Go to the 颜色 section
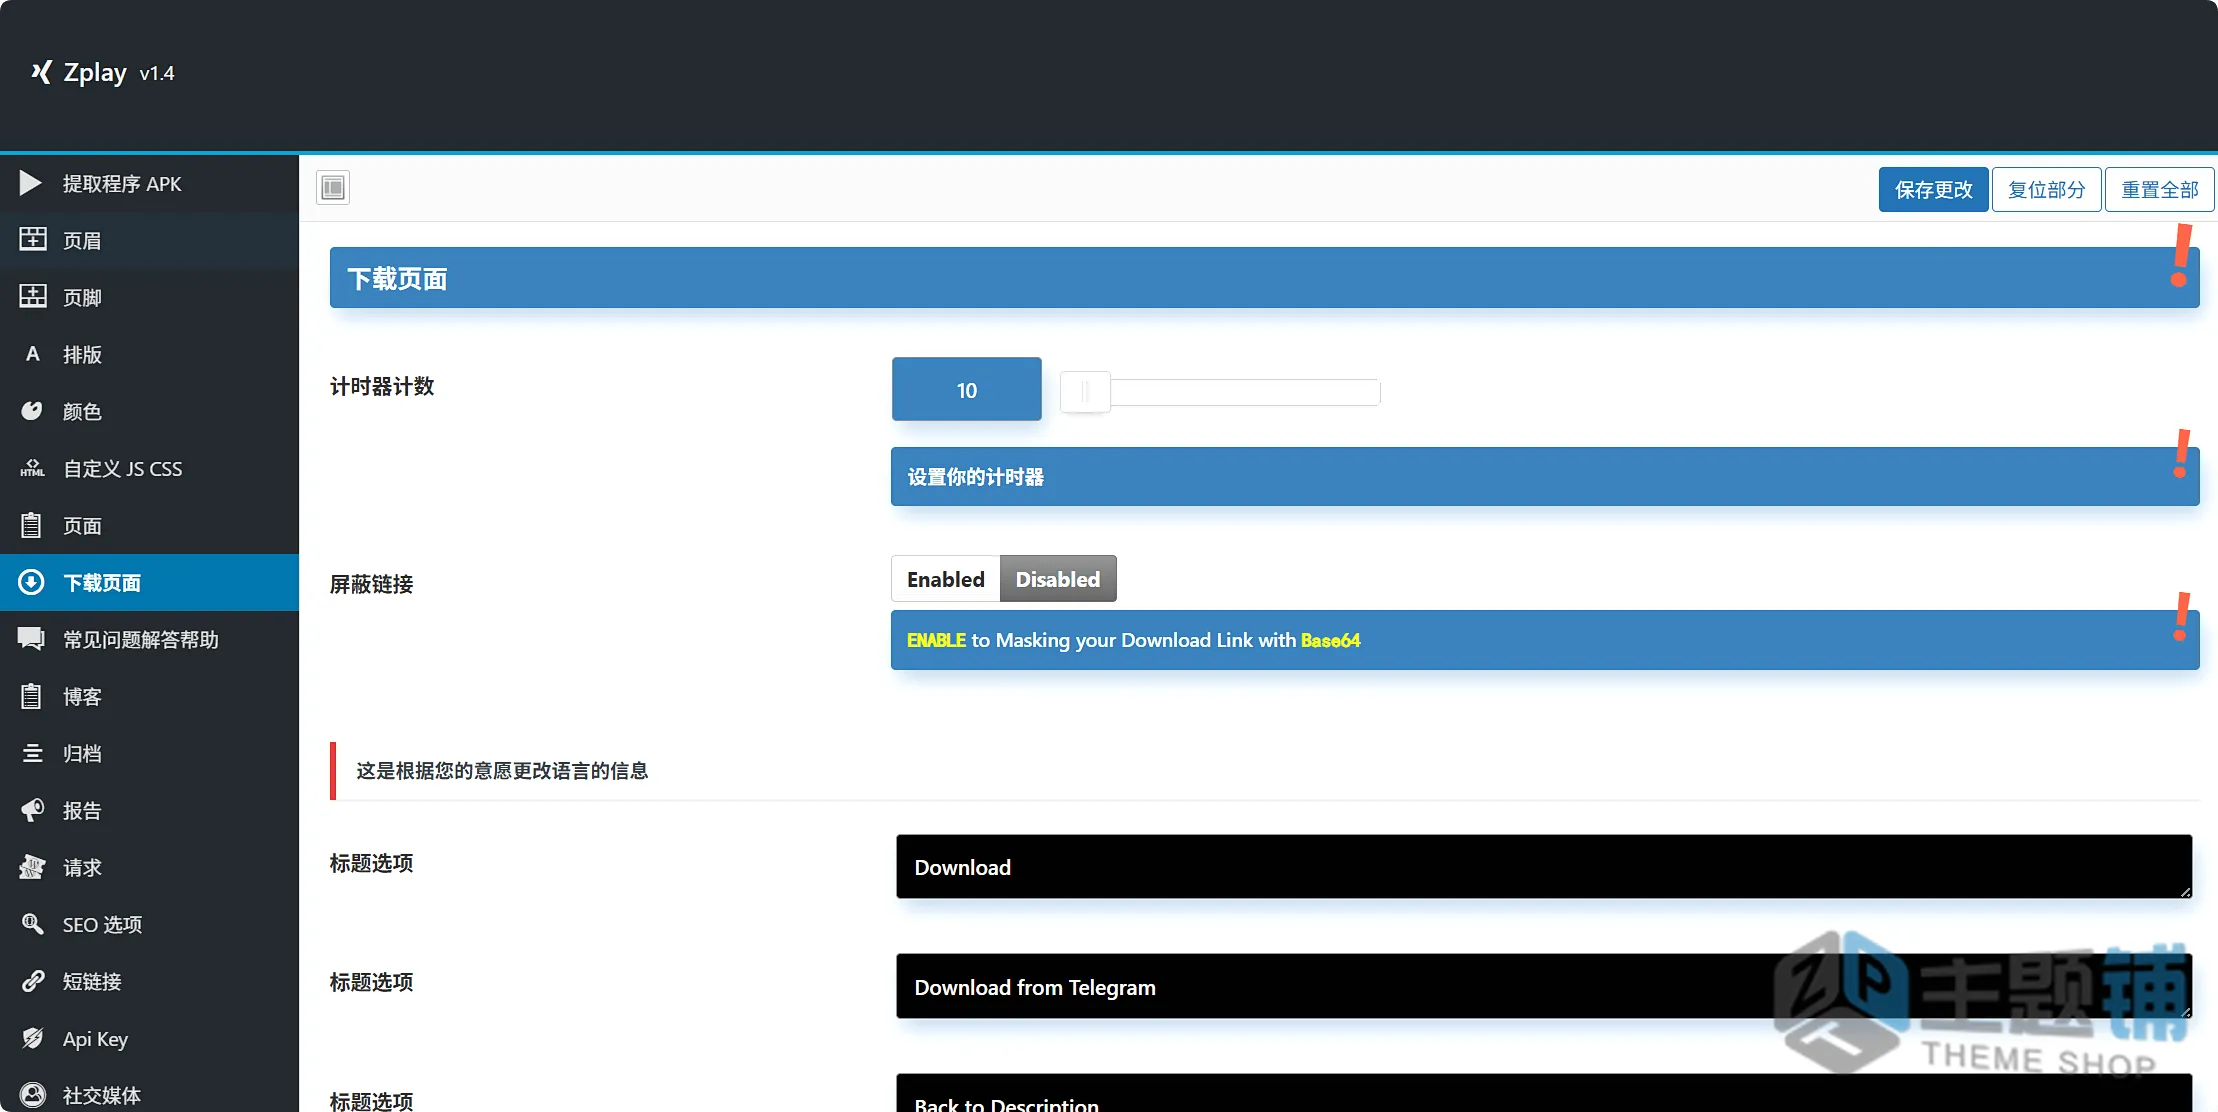 [150, 411]
